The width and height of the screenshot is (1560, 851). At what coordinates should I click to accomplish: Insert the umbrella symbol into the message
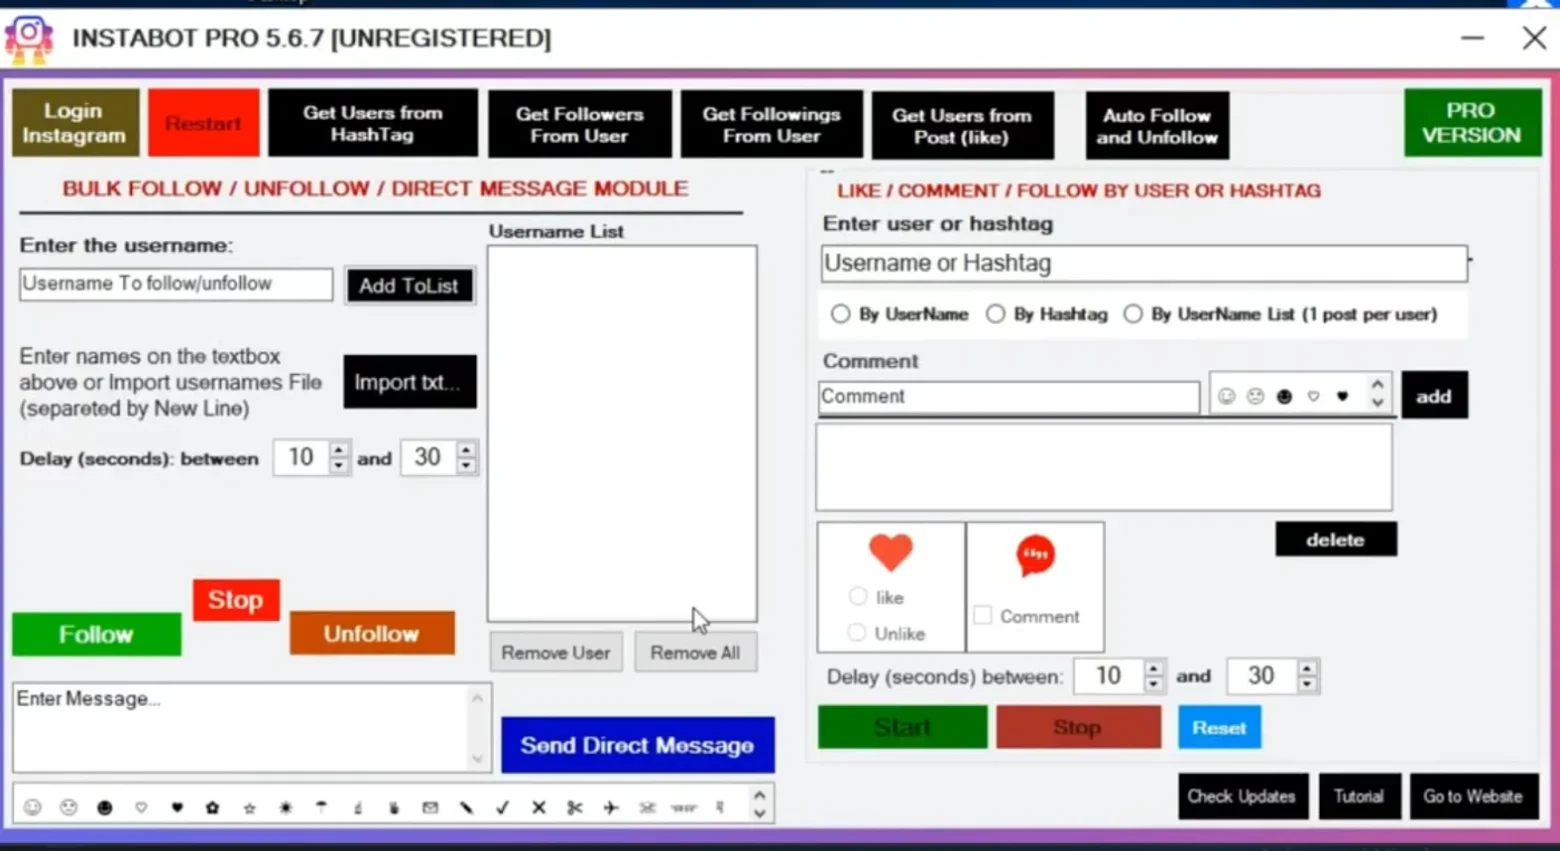321,807
